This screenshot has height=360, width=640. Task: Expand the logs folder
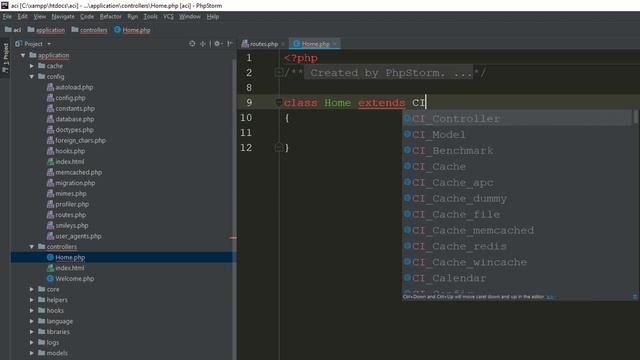pyautogui.click(x=32, y=342)
